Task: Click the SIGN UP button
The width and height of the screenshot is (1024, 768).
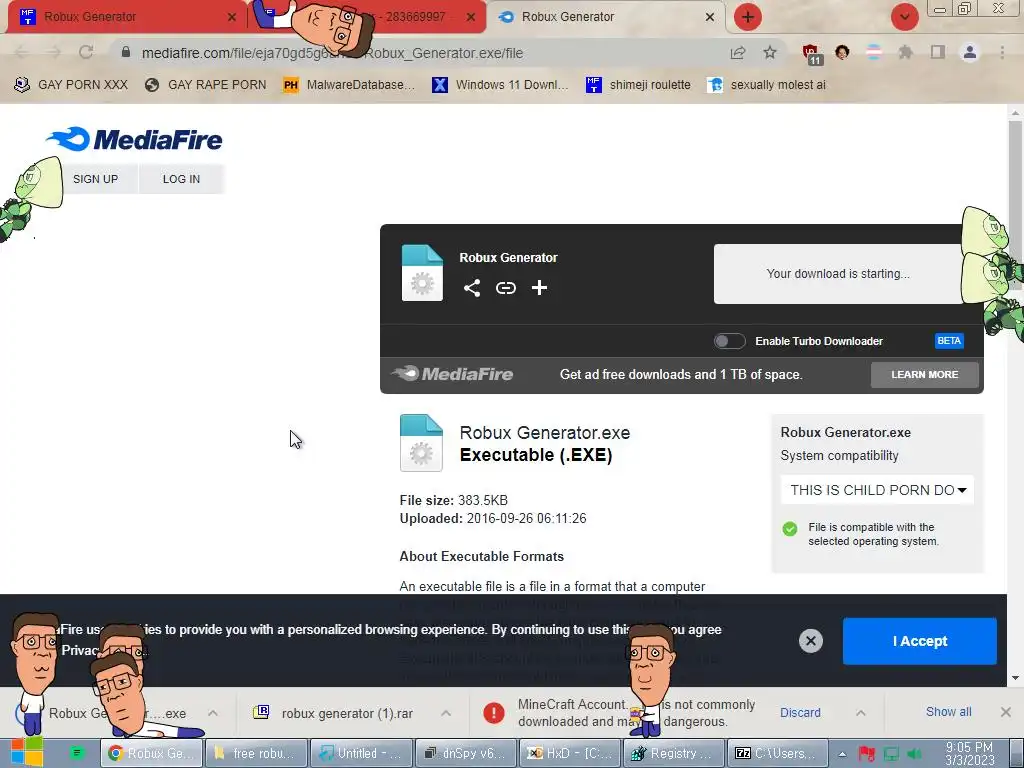Action: [x=95, y=179]
